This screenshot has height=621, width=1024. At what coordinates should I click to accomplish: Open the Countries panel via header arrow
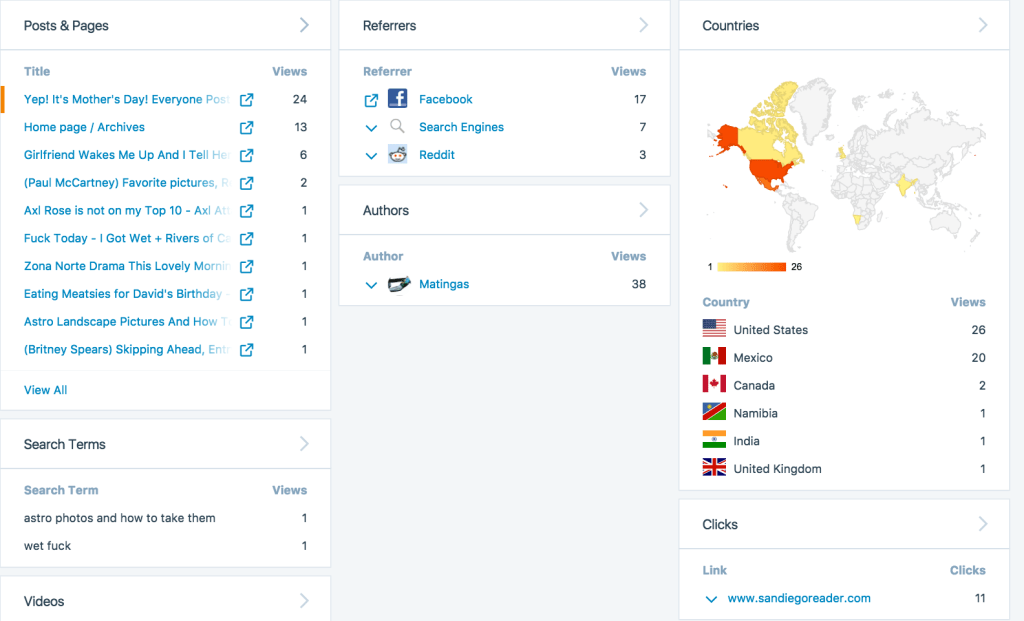click(982, 25)
